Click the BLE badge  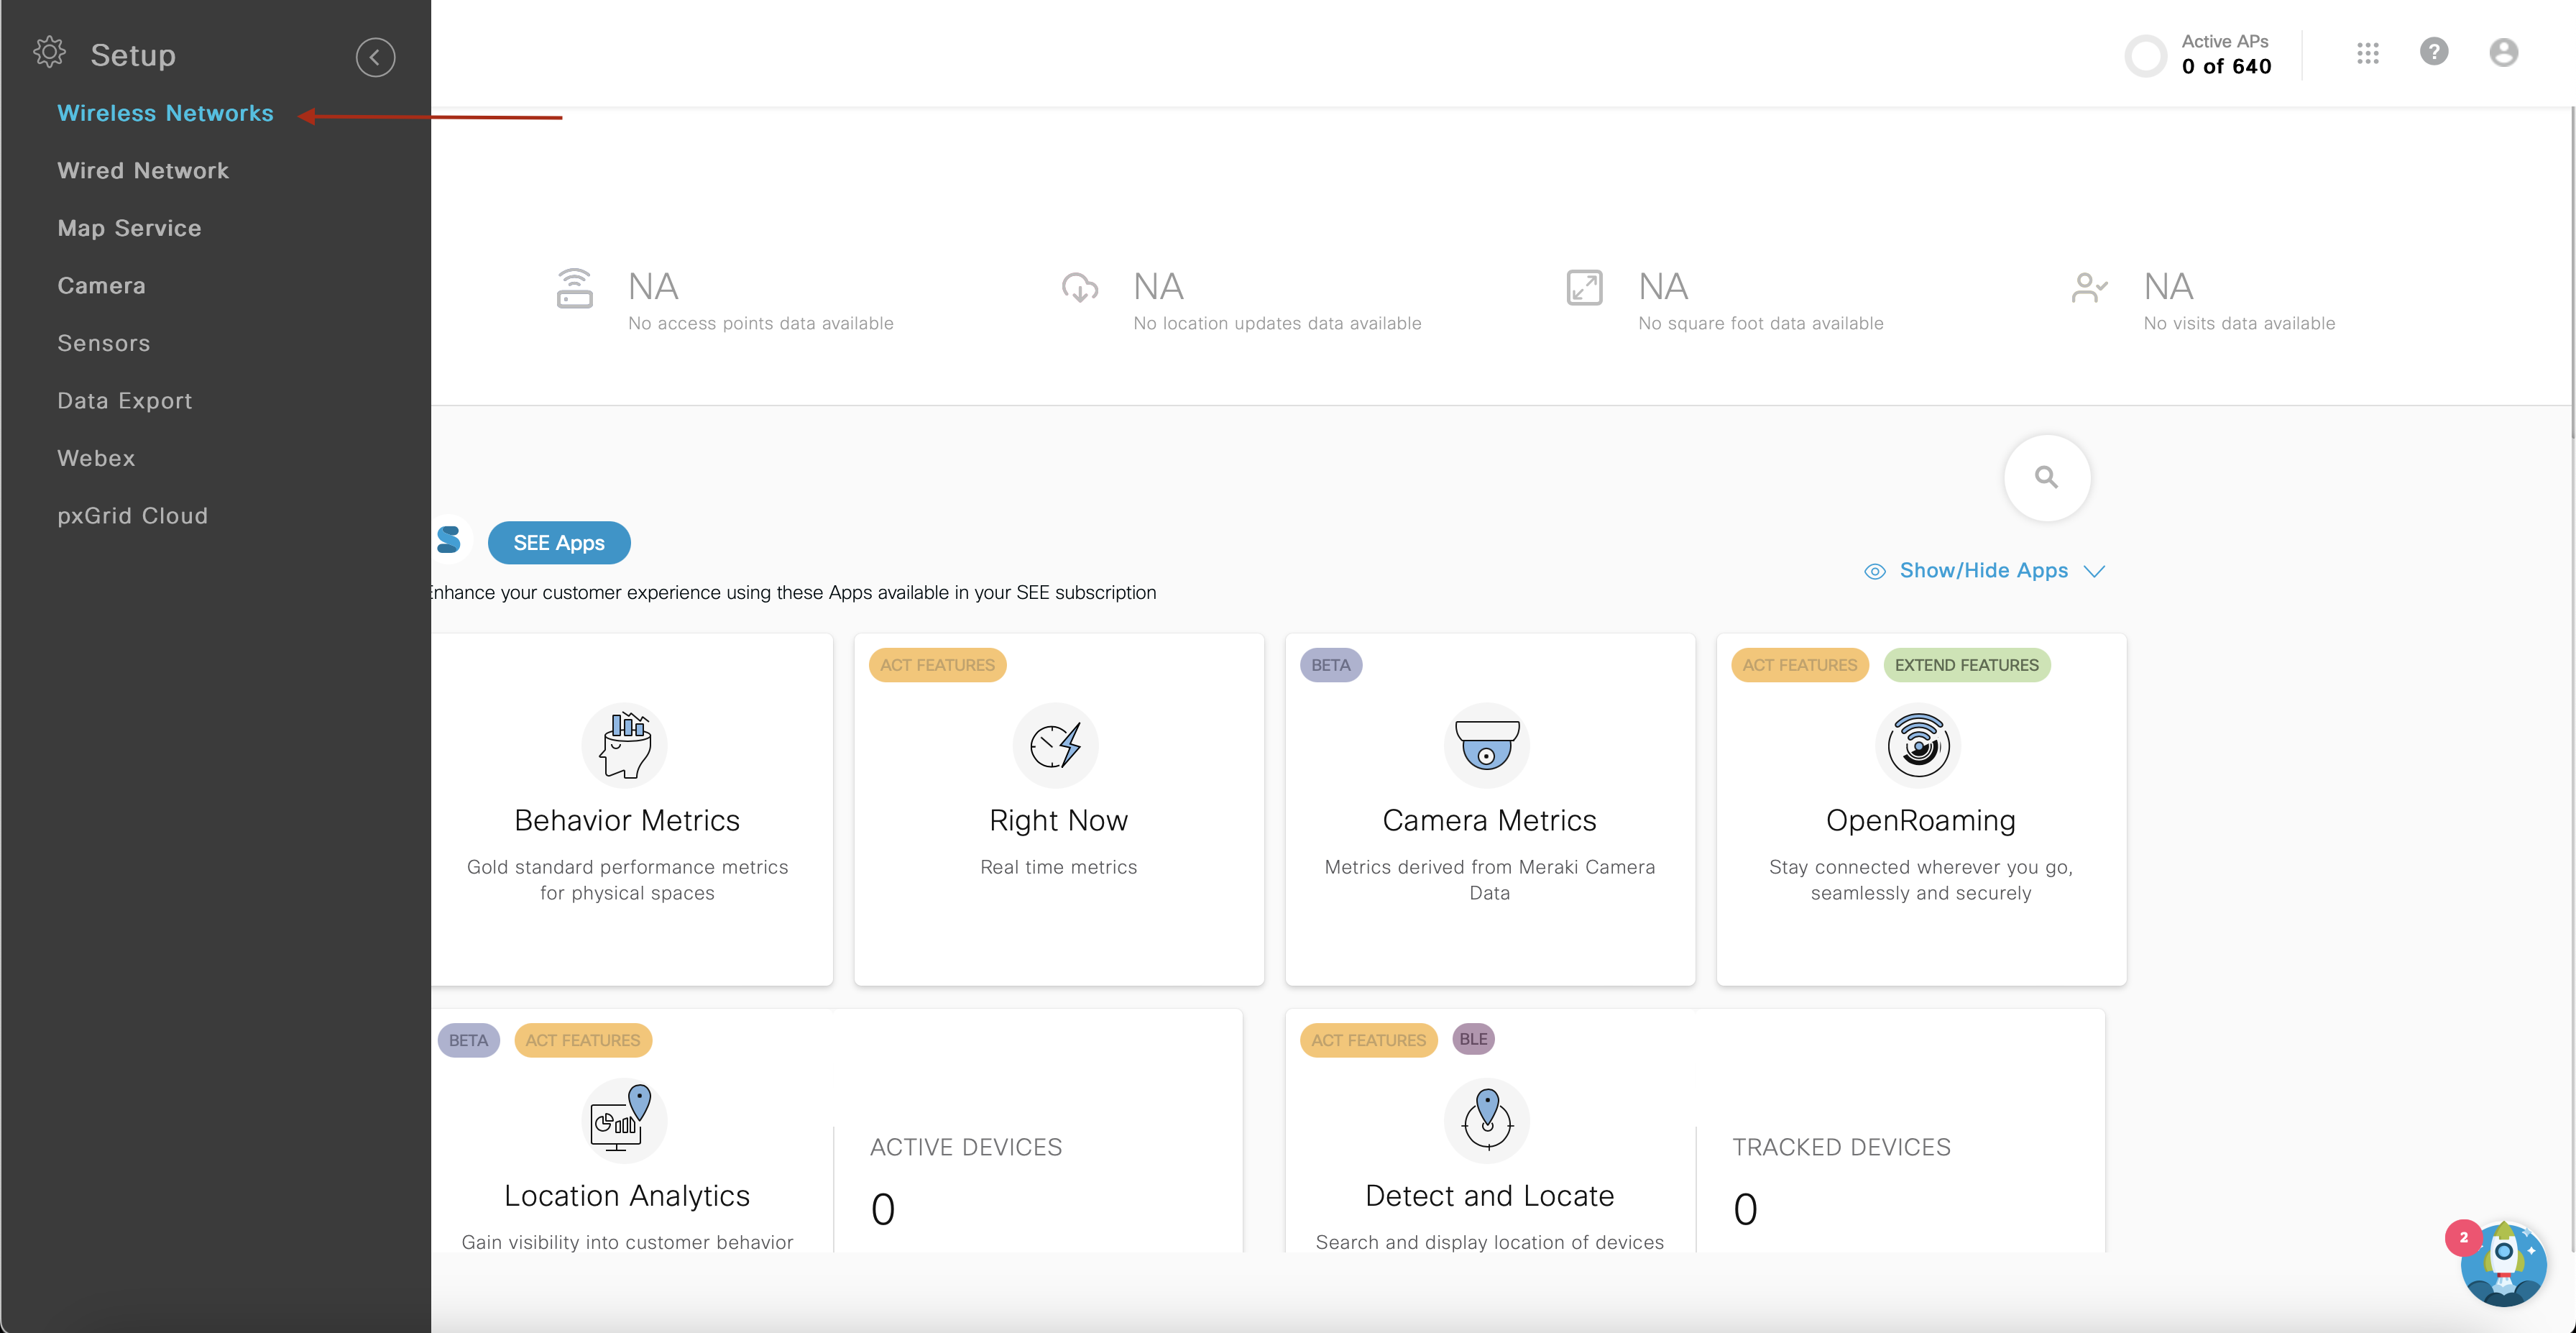pyautogui.click(x=1473, y=1039)
